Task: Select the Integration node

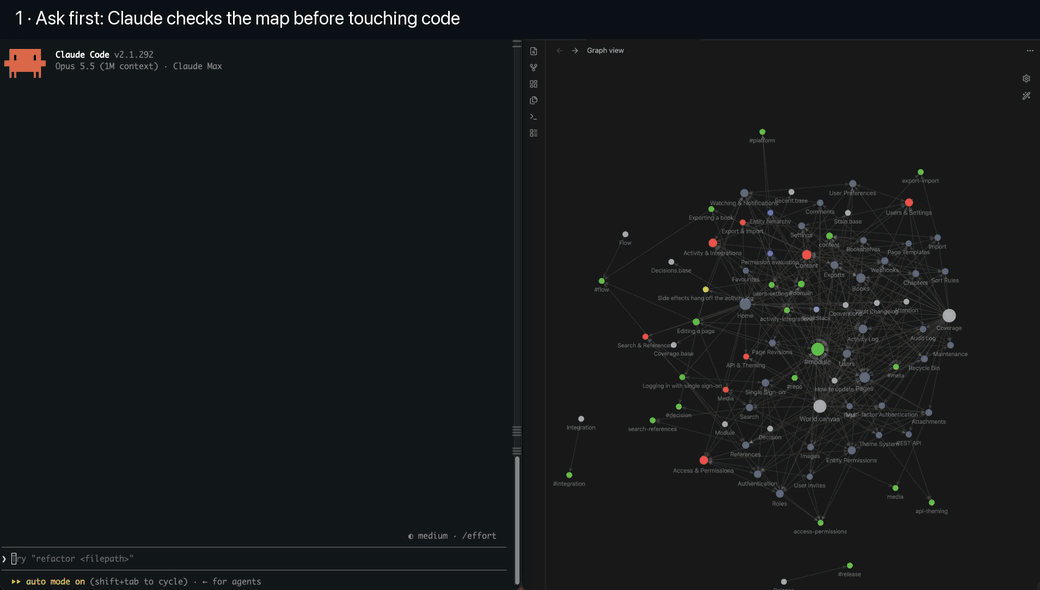Action: (581, 419)
